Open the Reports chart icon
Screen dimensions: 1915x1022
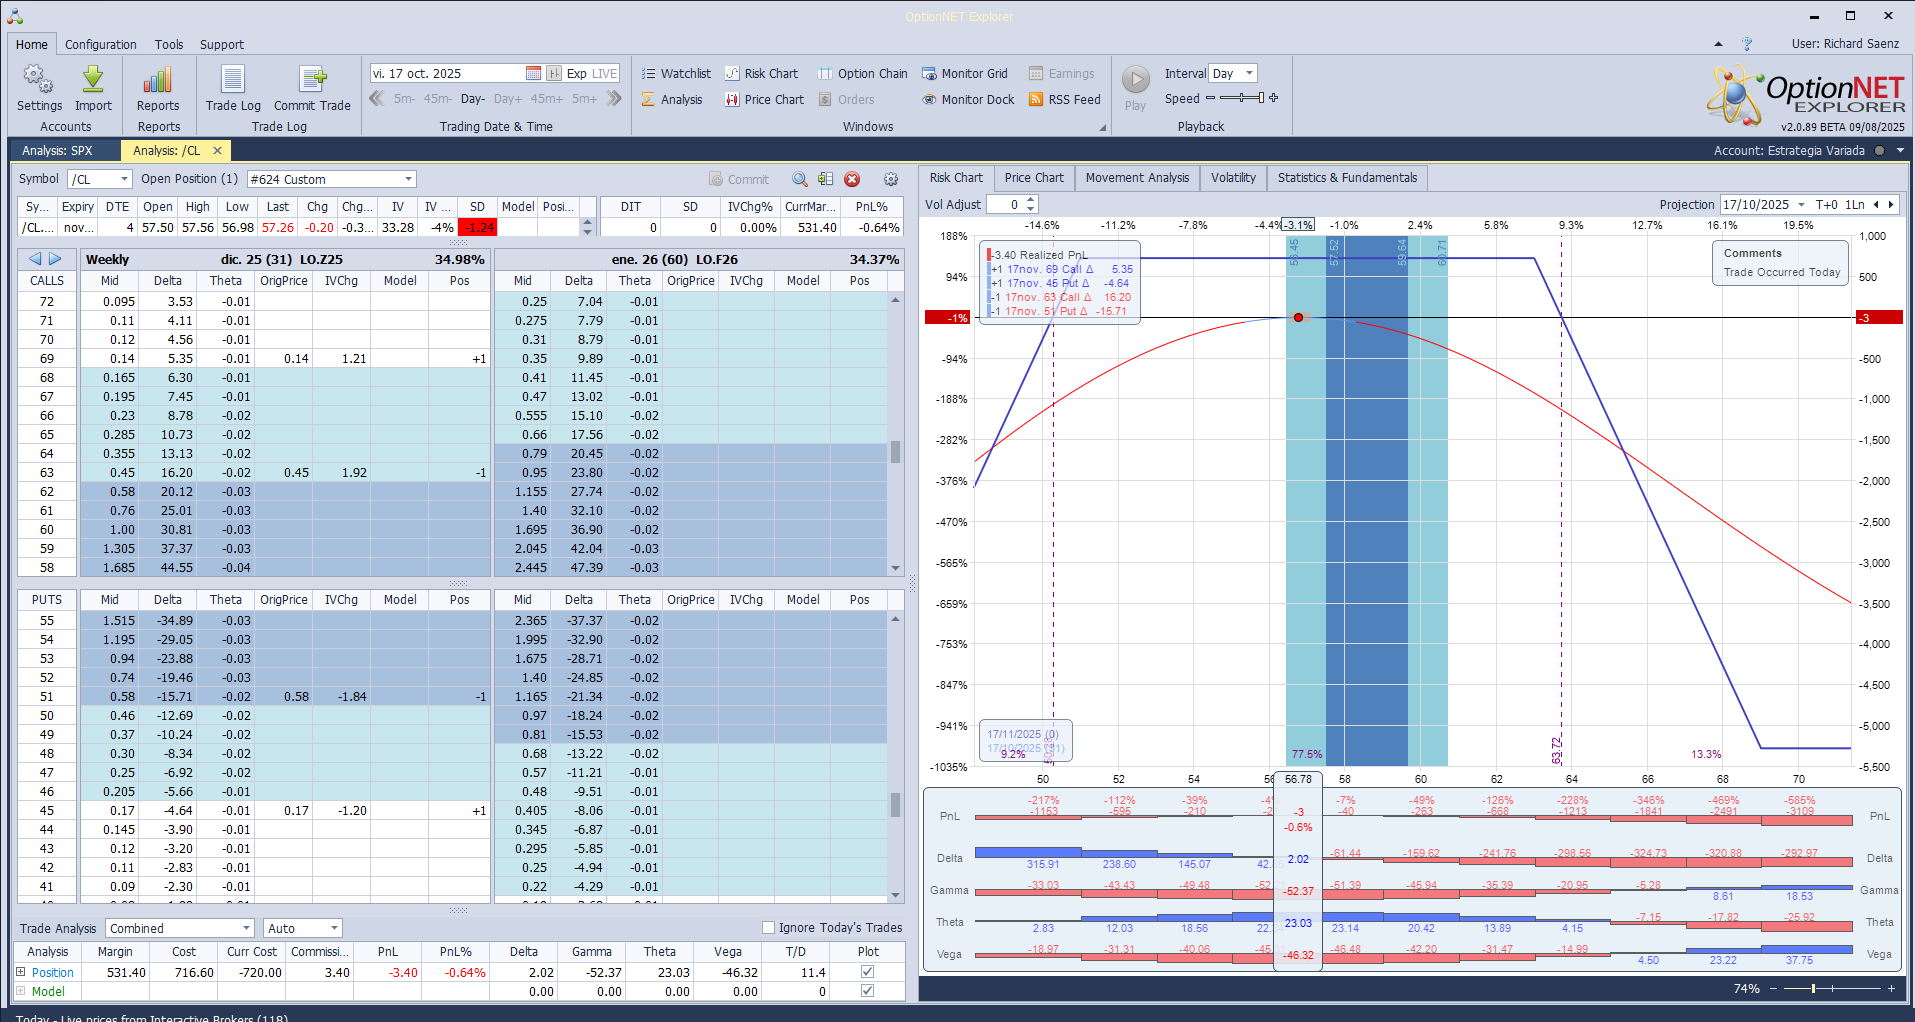pyautogui.click(x=158, y=80)
